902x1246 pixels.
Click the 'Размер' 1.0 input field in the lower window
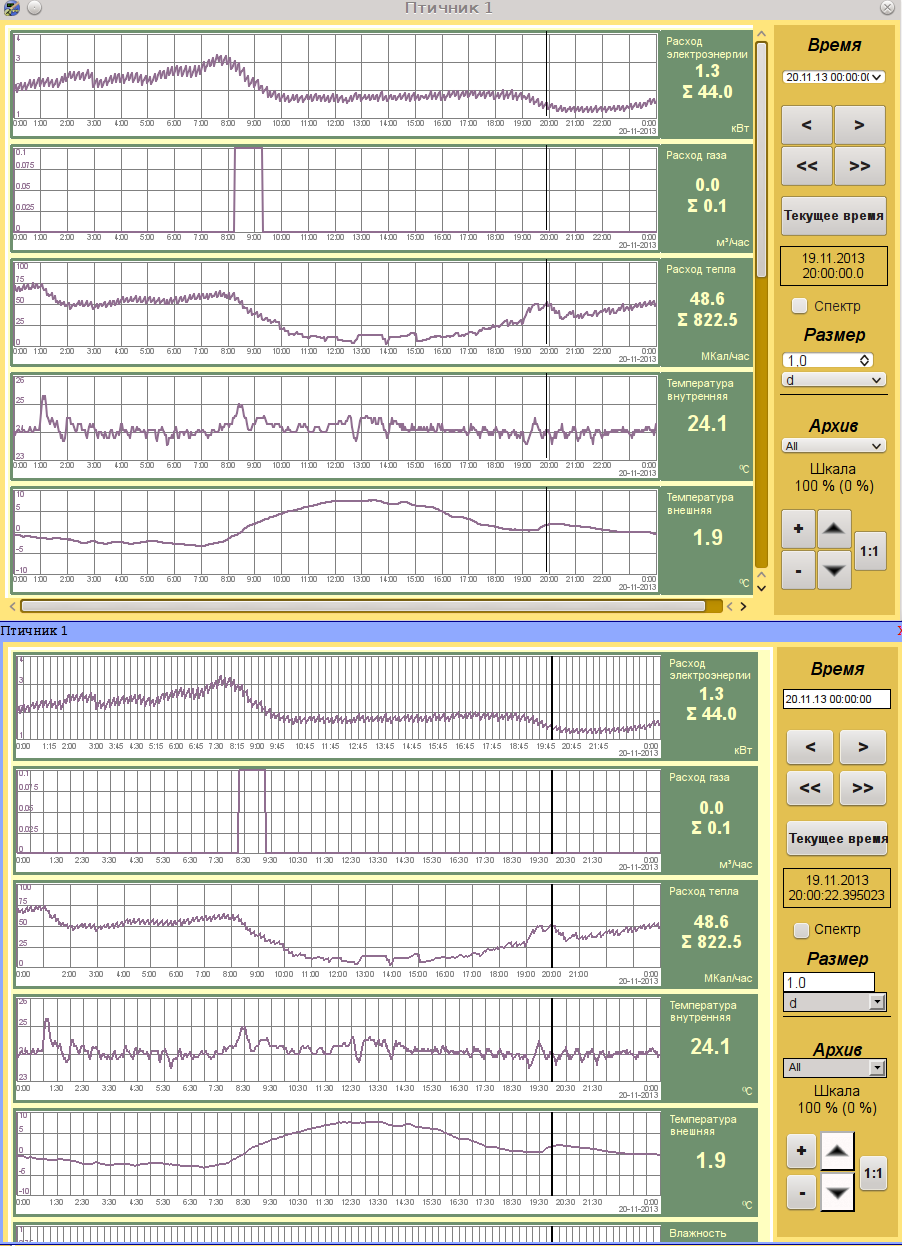828,982
